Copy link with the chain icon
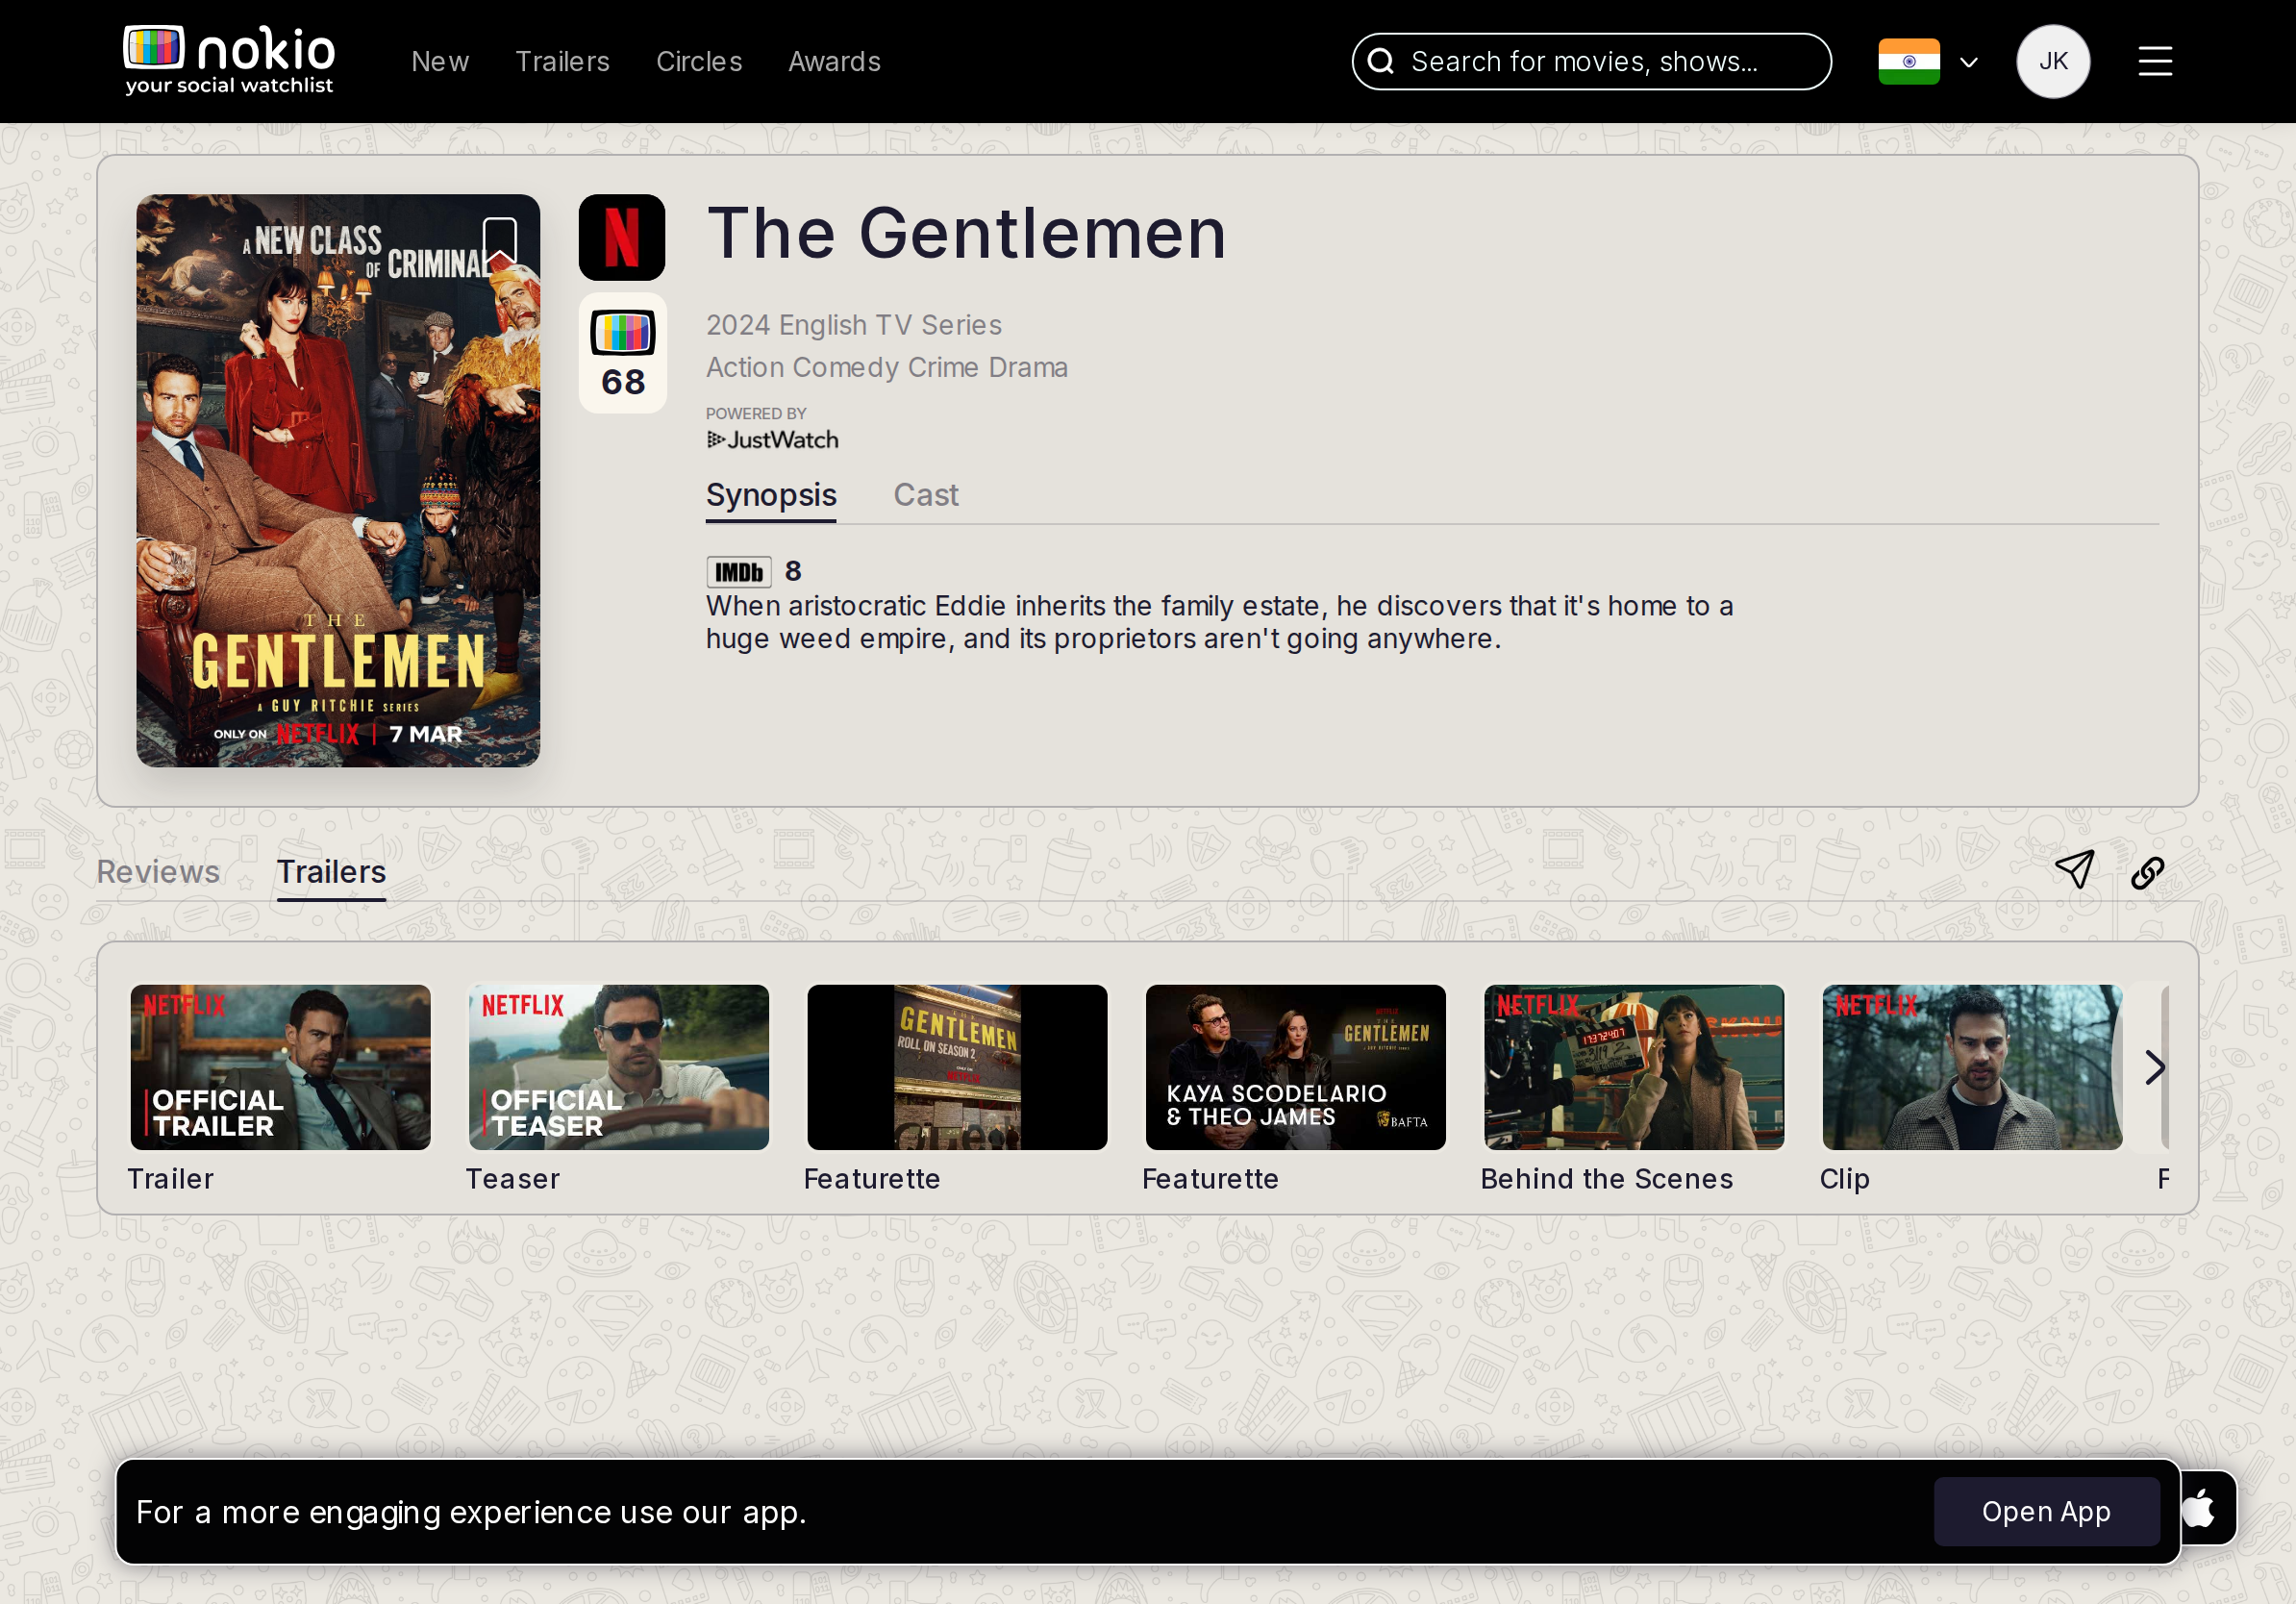This screenshot has width=2296, height=1604. click(x=2147, y=873)
